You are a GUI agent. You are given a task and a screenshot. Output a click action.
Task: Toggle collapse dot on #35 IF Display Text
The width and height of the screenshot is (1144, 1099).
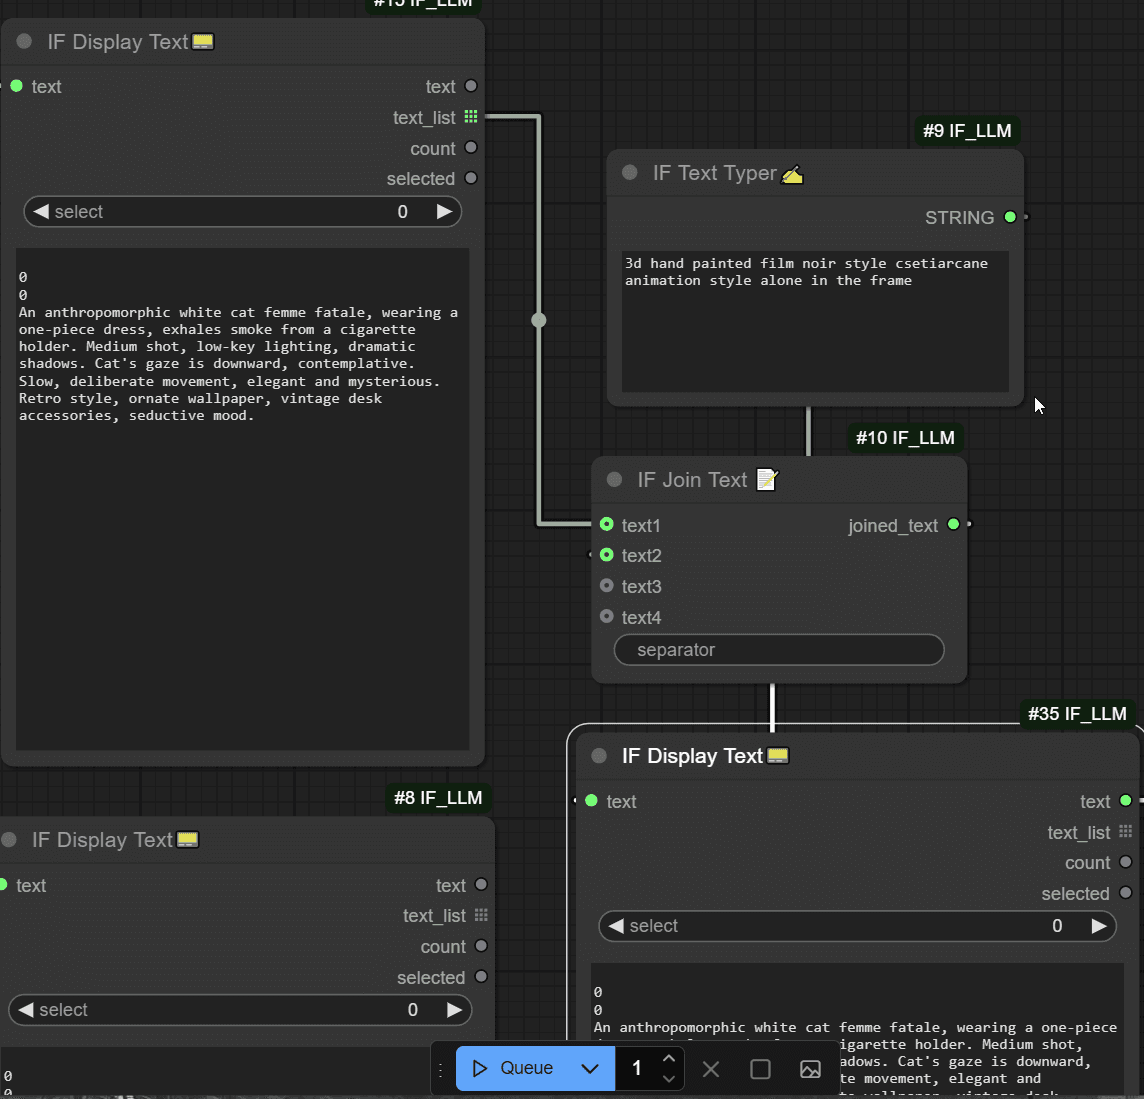tap(599, 756)
